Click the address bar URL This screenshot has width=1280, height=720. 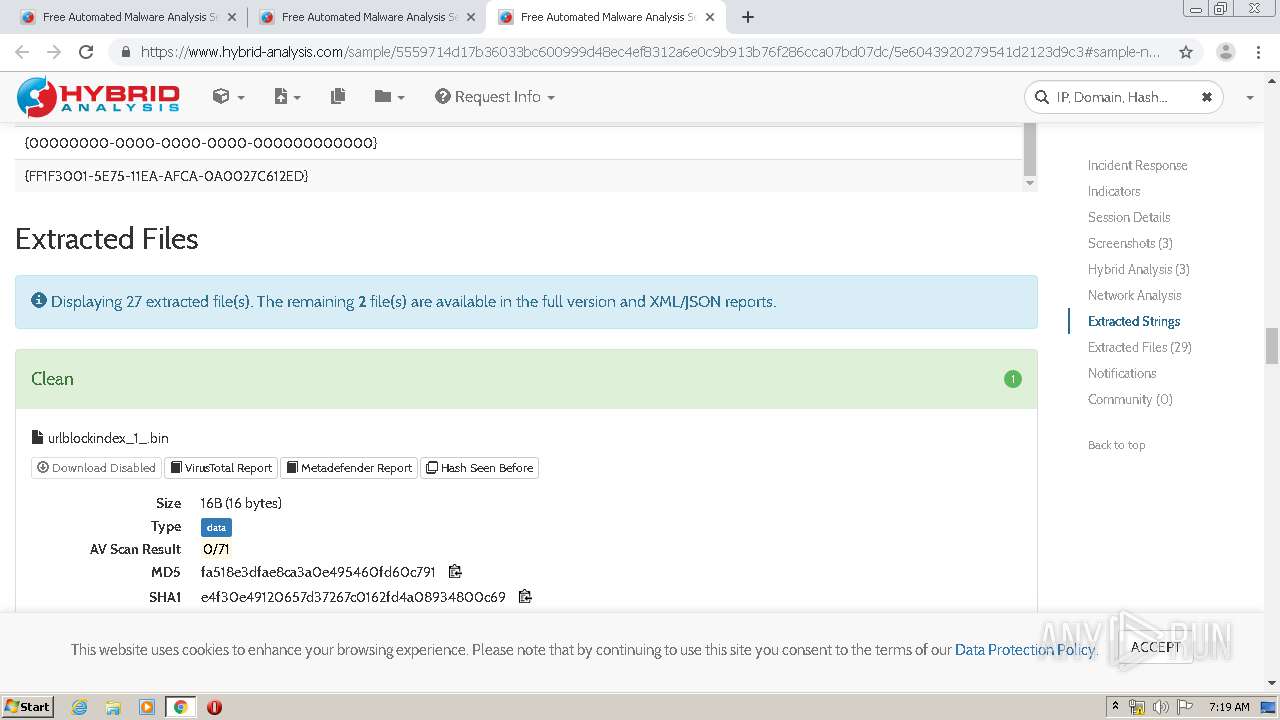[x=650, y=52]
